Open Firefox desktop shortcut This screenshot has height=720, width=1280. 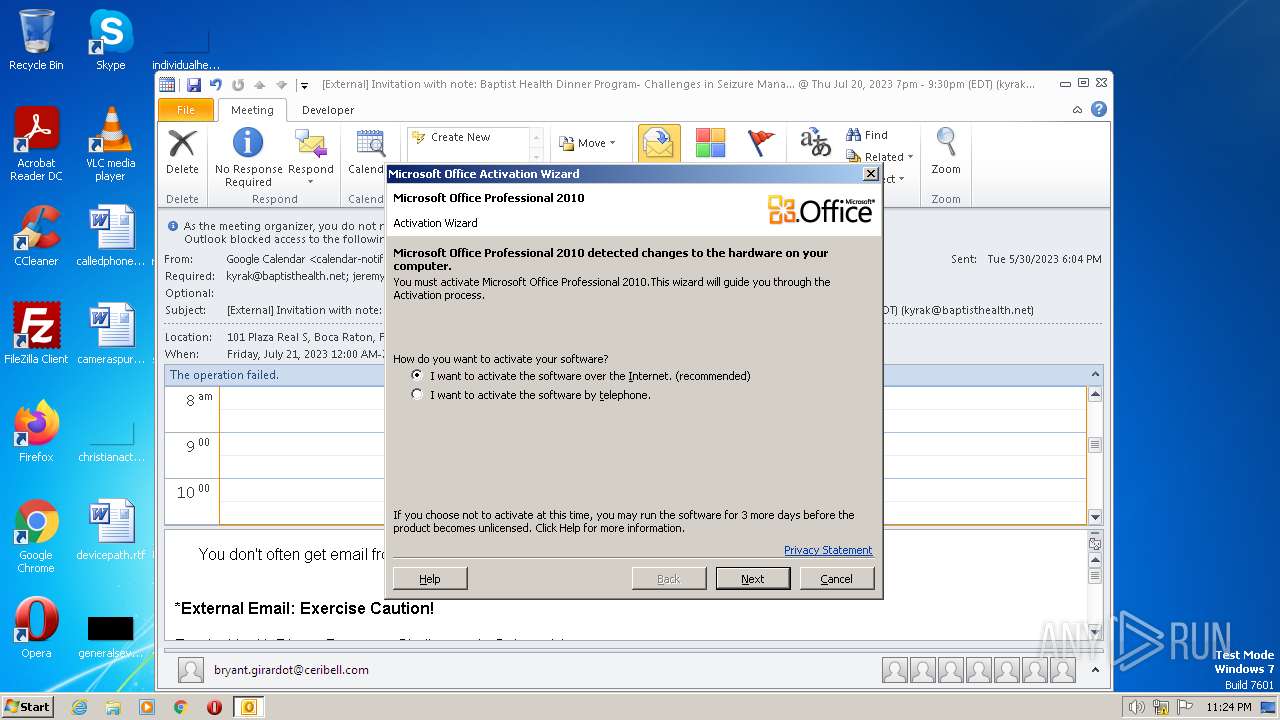[x=36, y=432]
